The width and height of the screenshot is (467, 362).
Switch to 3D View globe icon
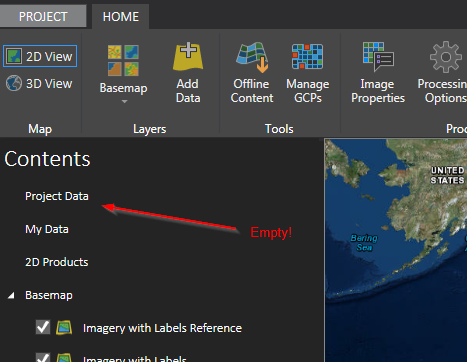[14, 83]
